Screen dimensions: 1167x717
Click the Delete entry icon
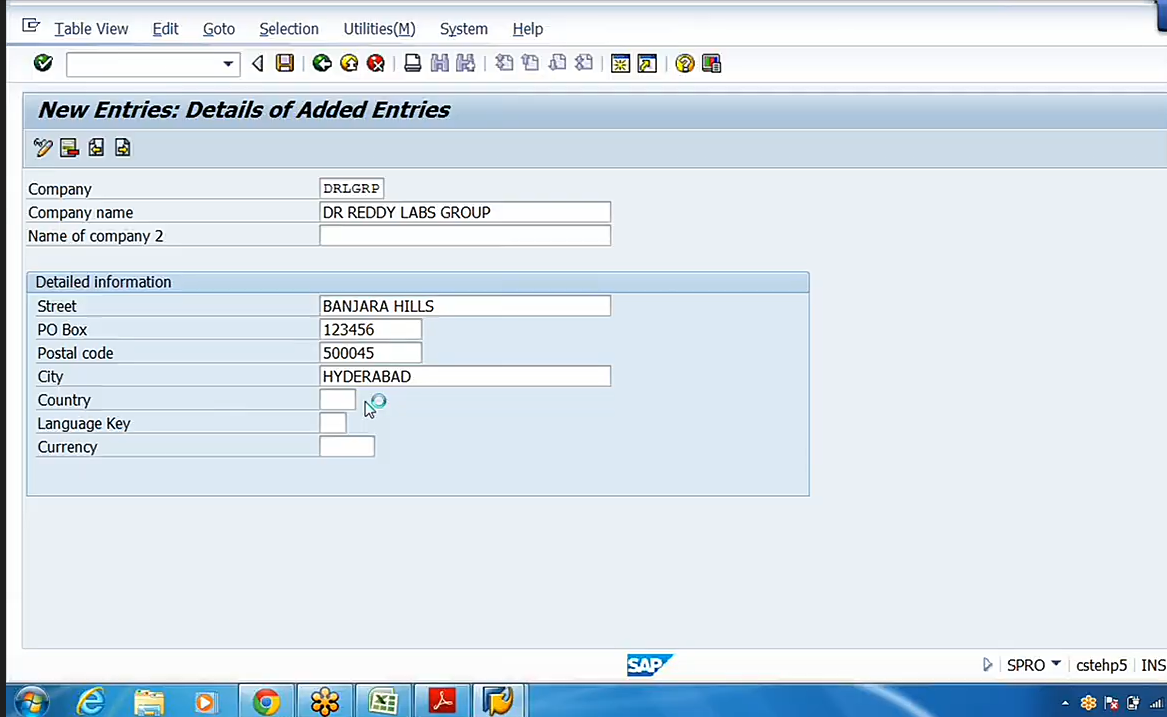click(x=69, y=147)
